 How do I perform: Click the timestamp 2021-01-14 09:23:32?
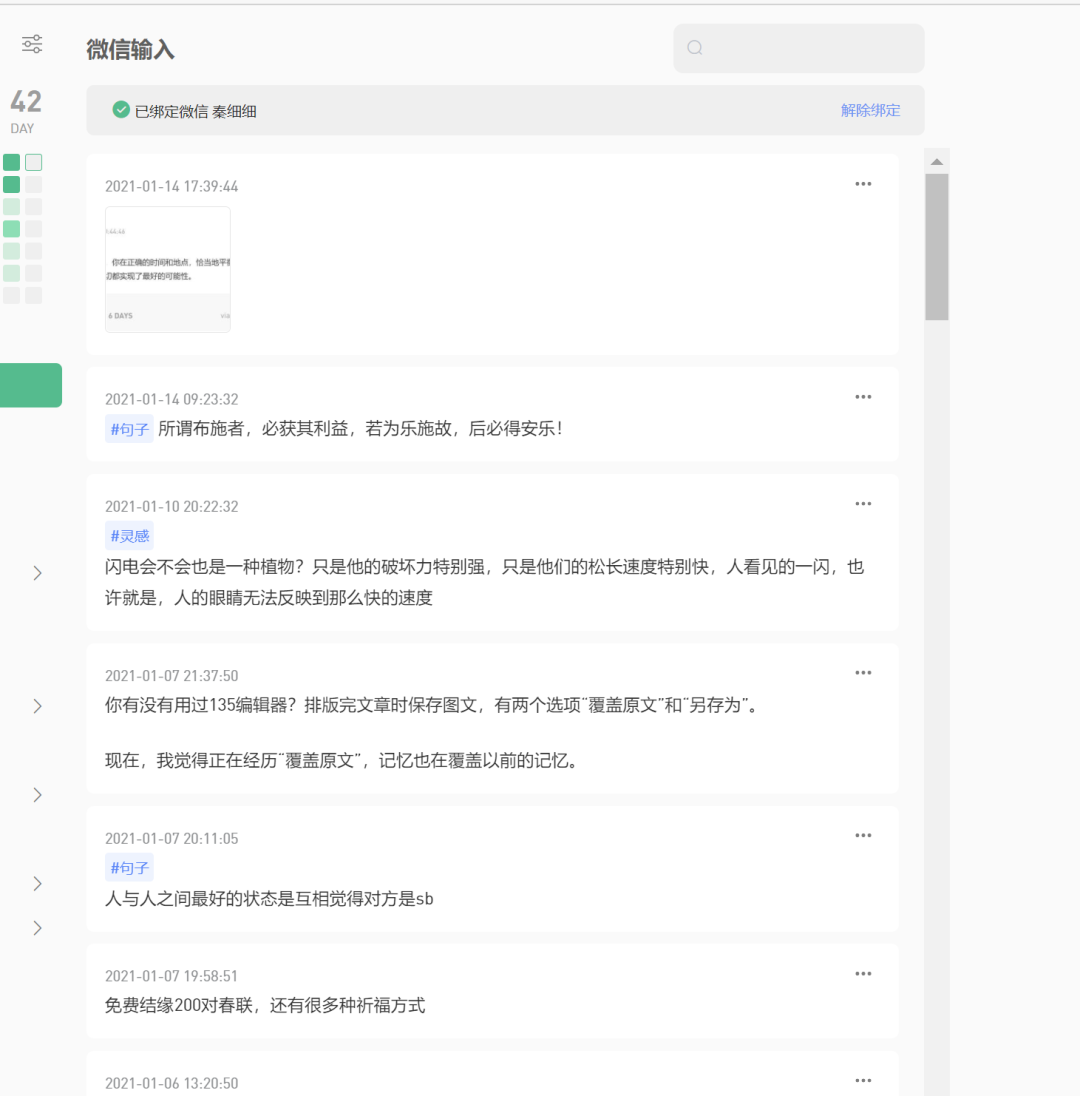pos(171,400)
